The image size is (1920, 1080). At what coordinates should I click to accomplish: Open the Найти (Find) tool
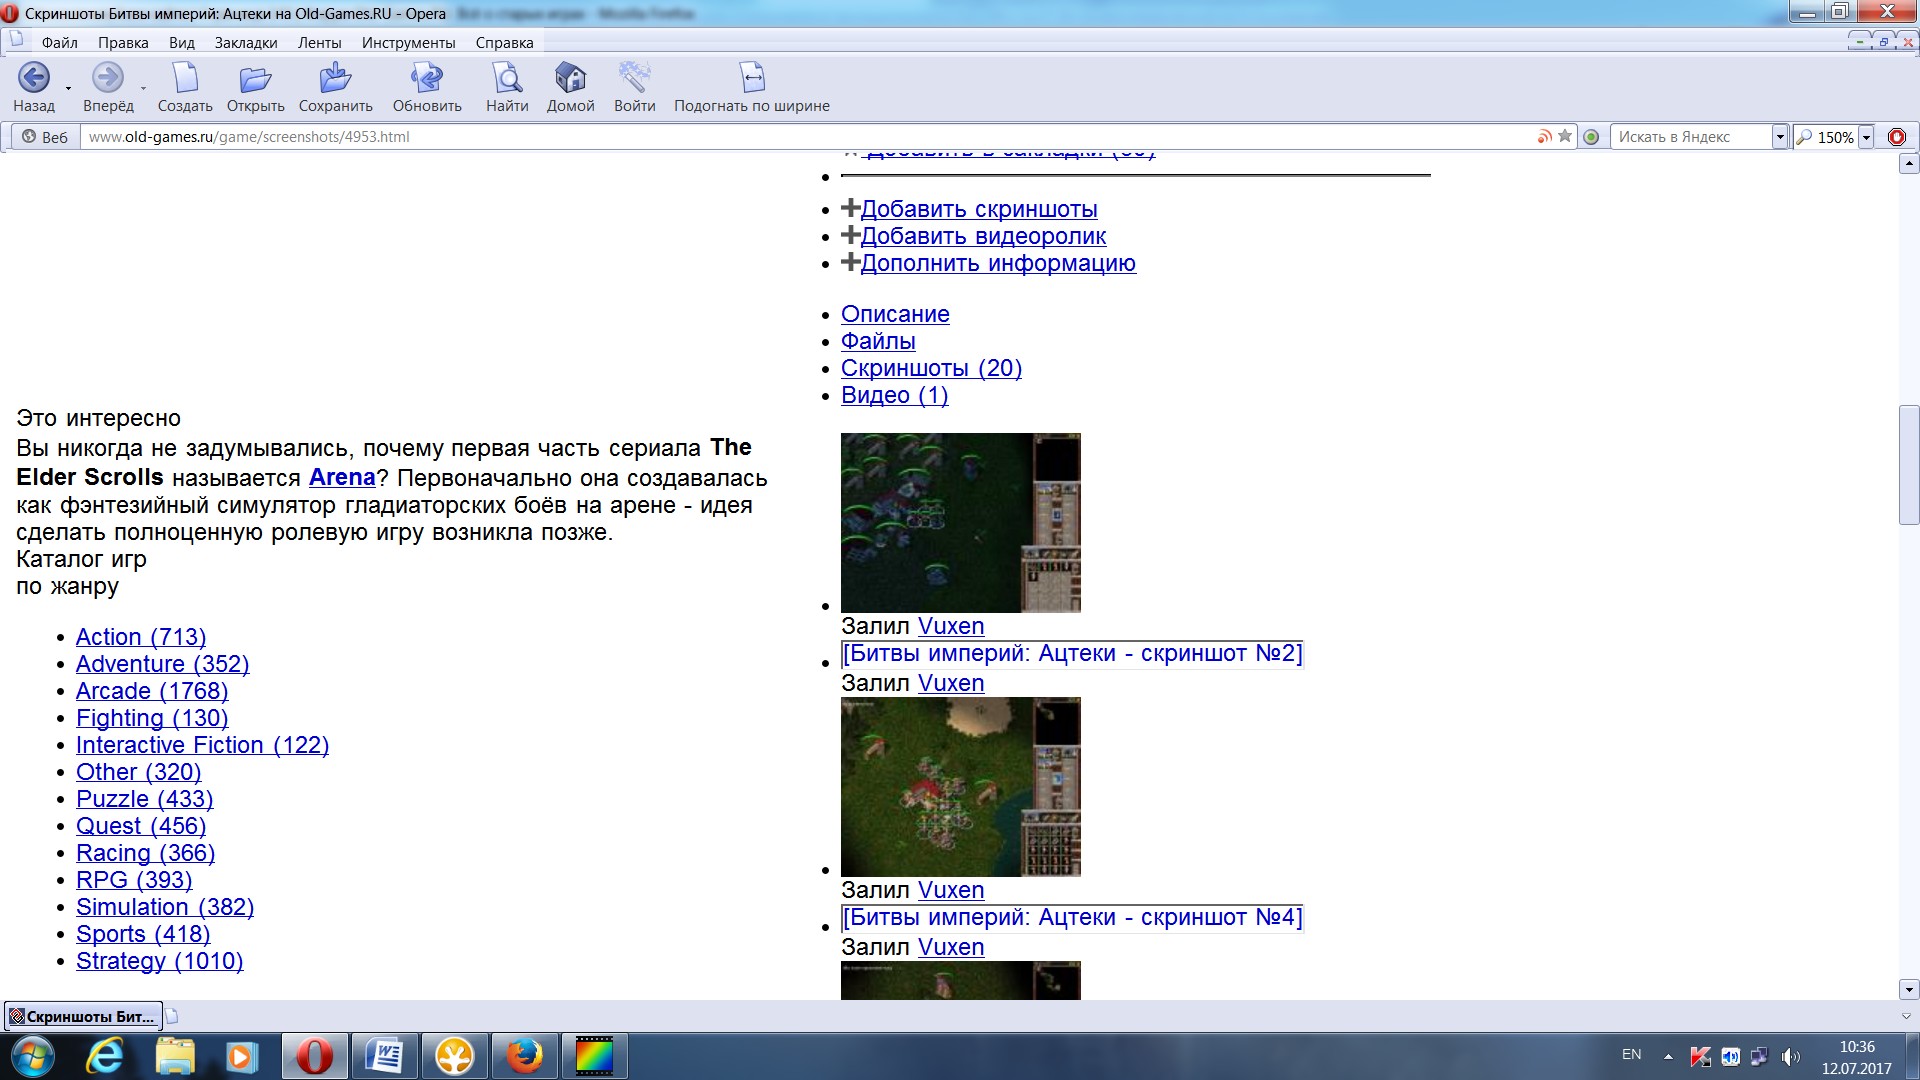[507, 78]
